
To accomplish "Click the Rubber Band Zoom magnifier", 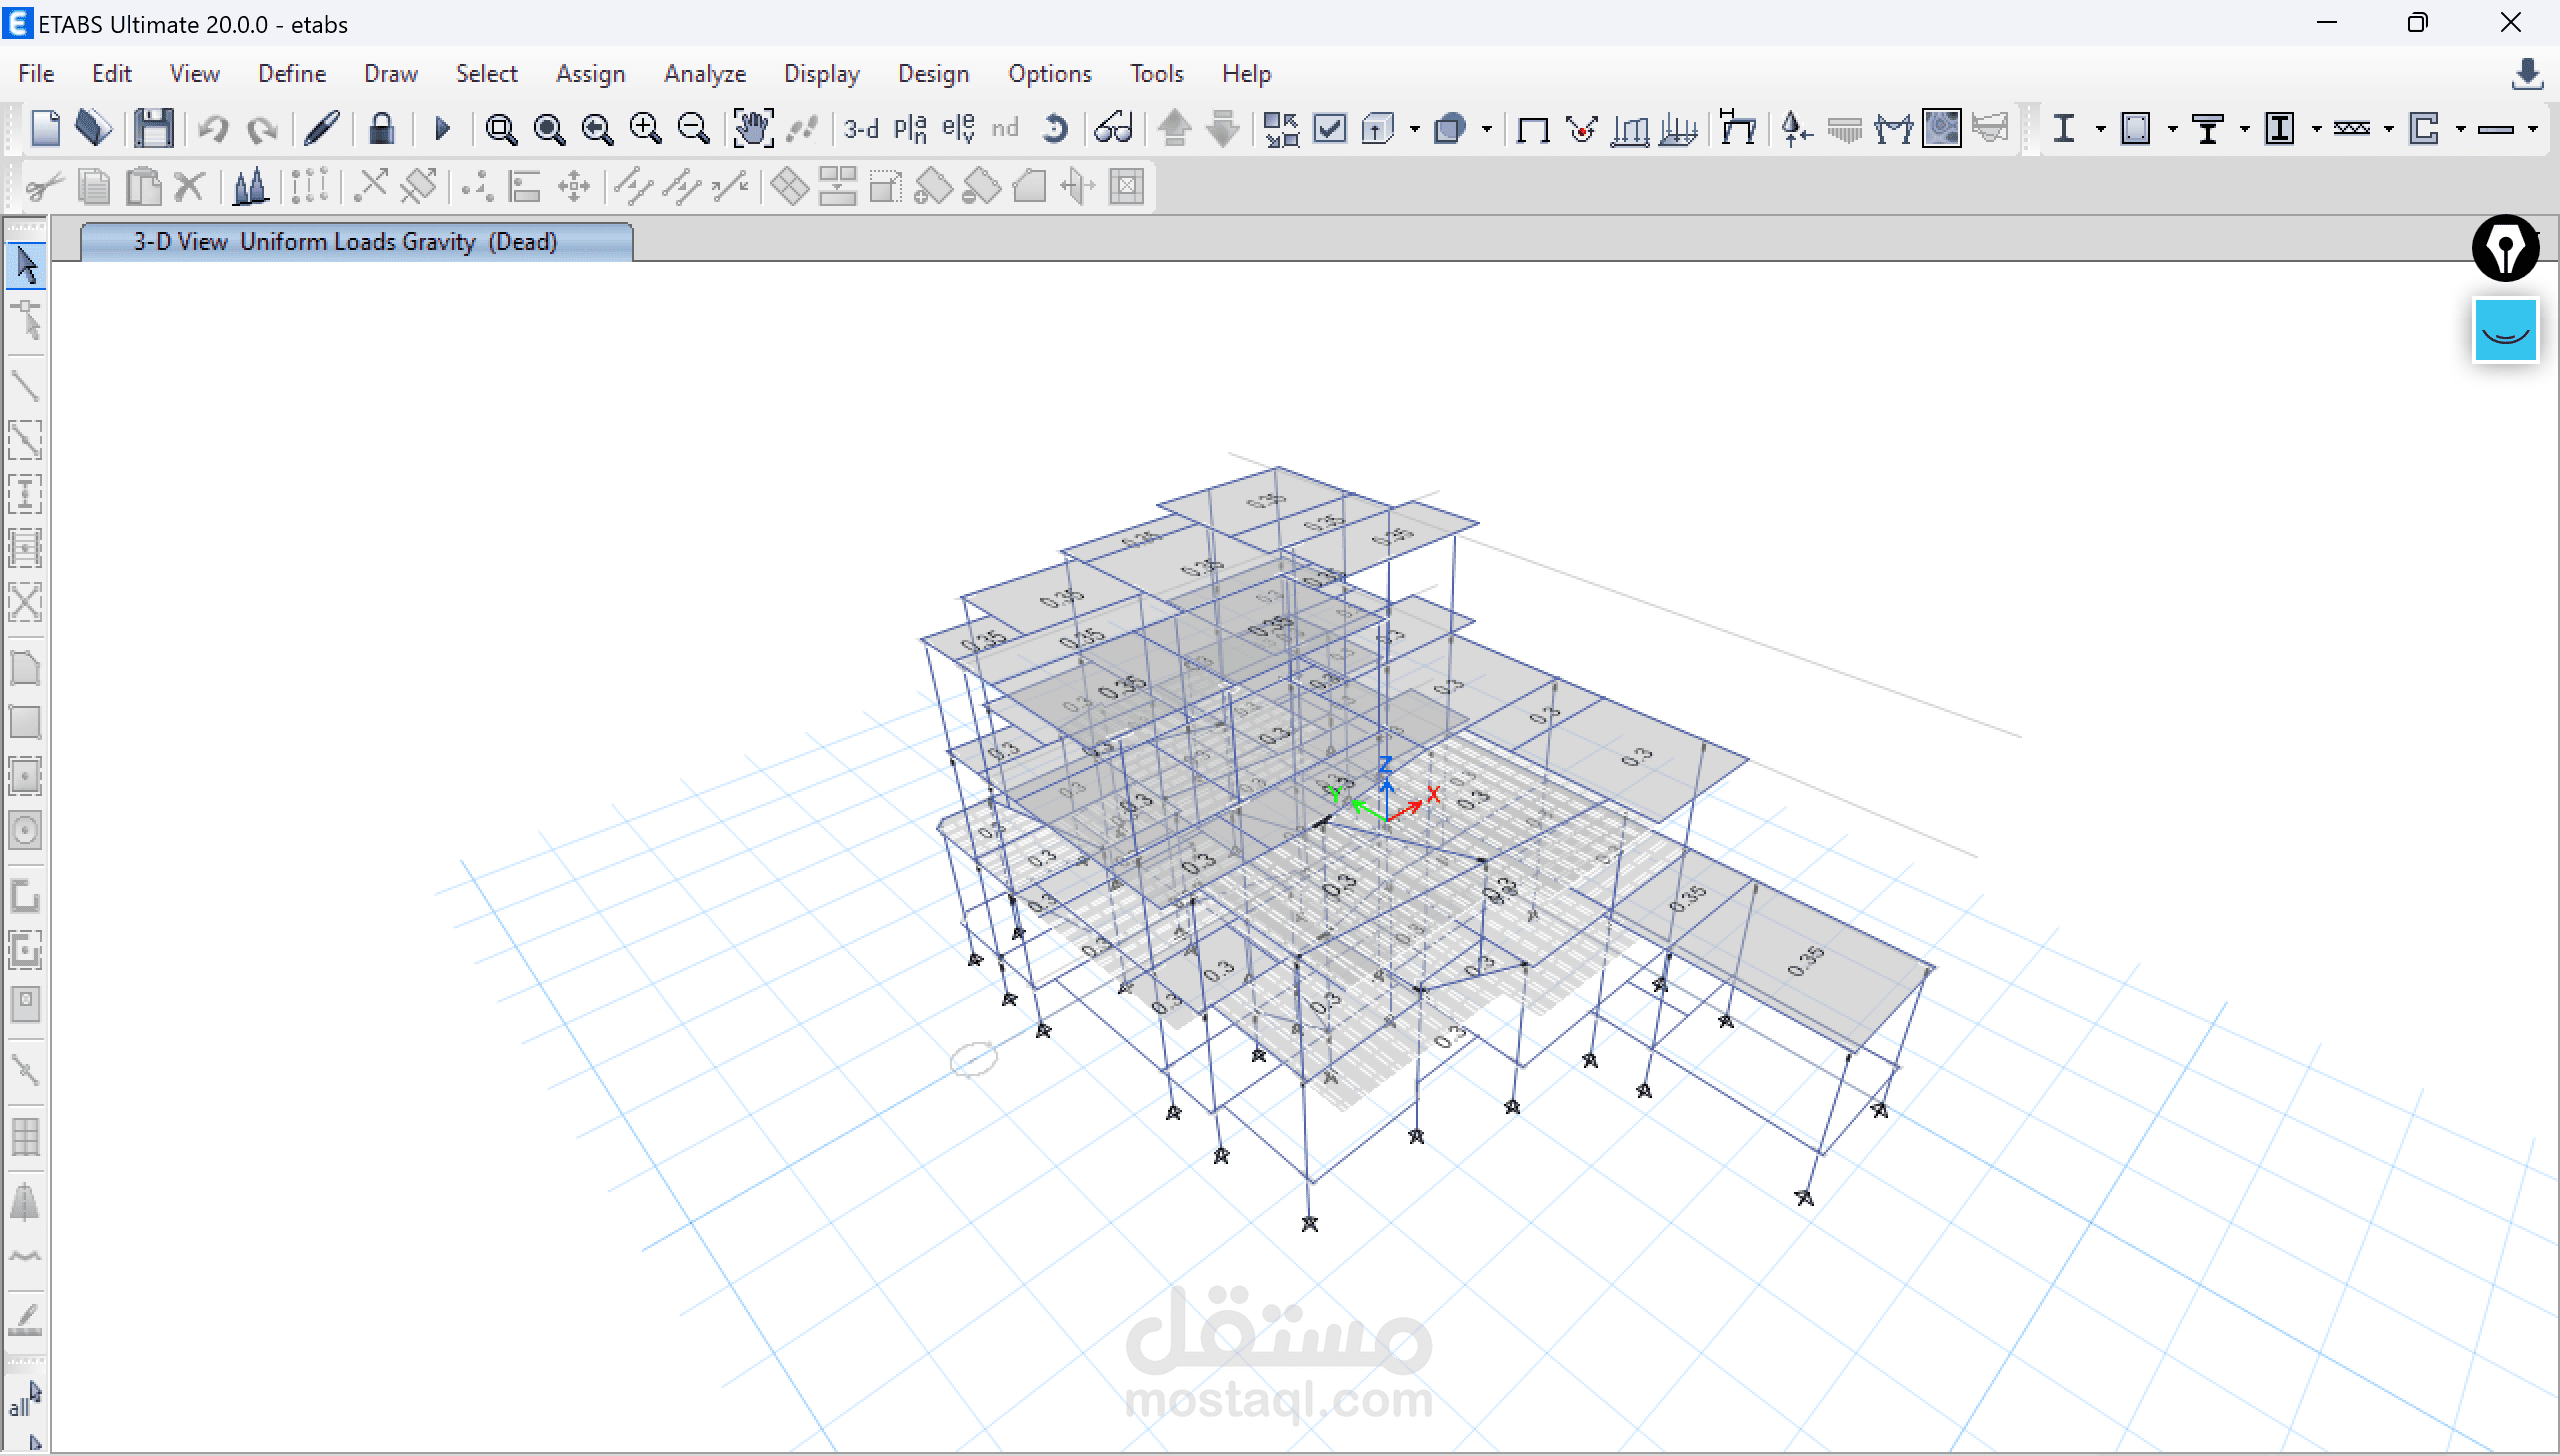I will 500,129.
